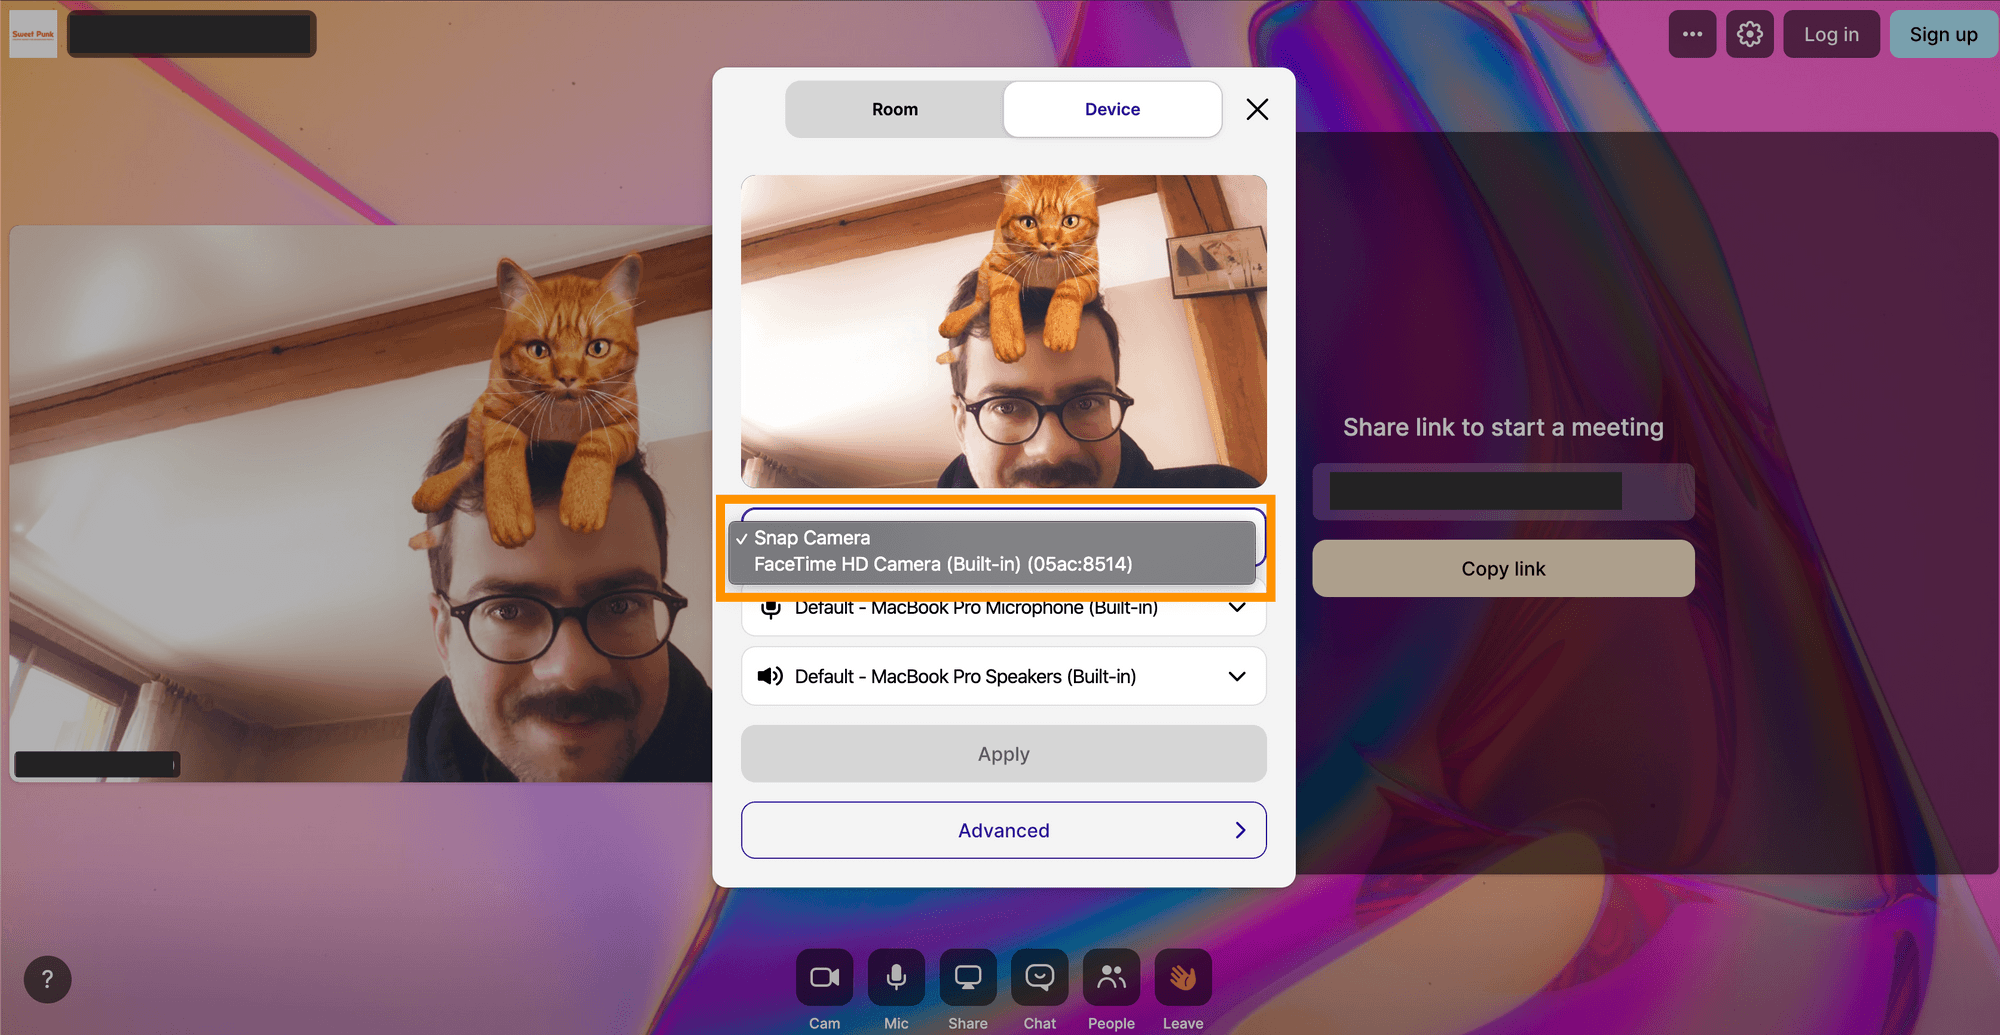This screenshot has height=1035, width=2000.
Task: Open the Chat panel
Action: pyautogui.click(x=1039, y=977)
